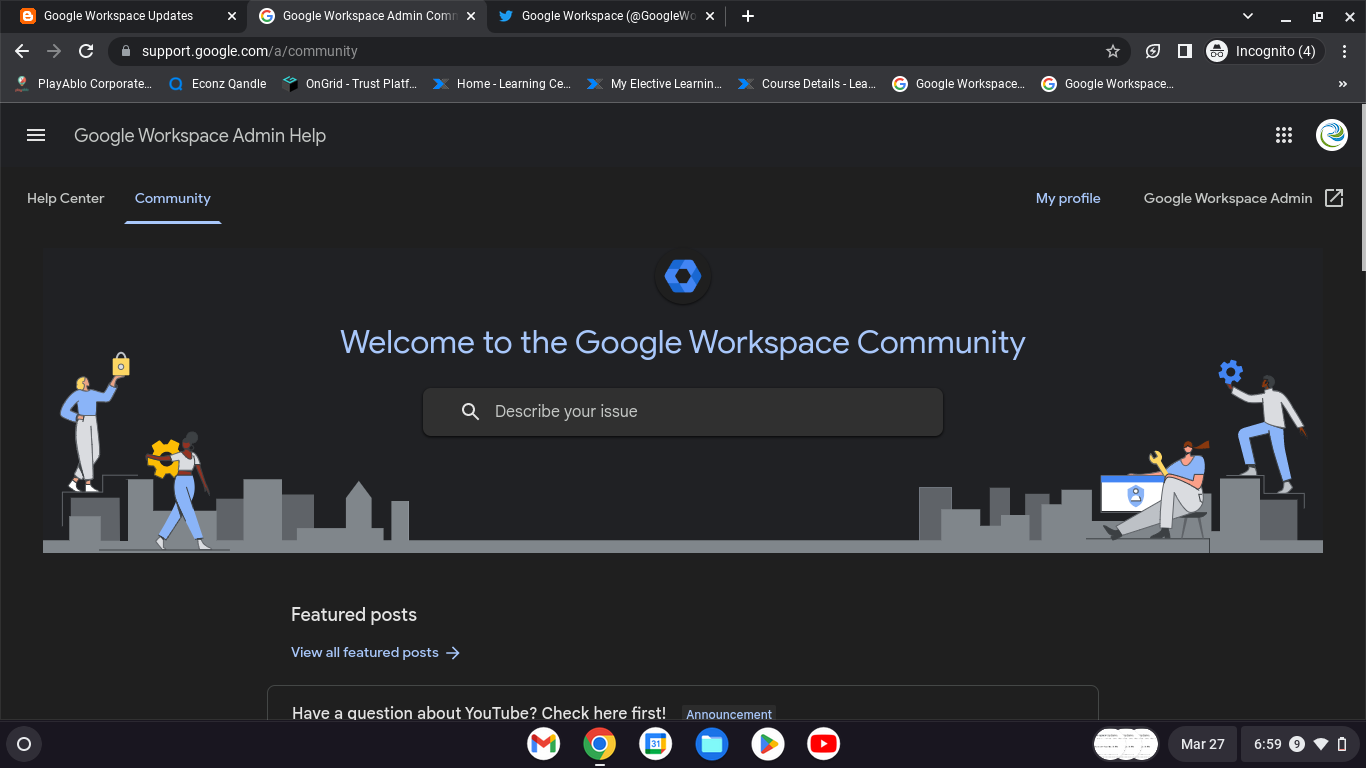Click the Welcome to the Google Workspace Community heading

pyautogui.click(x=683, y=342)
